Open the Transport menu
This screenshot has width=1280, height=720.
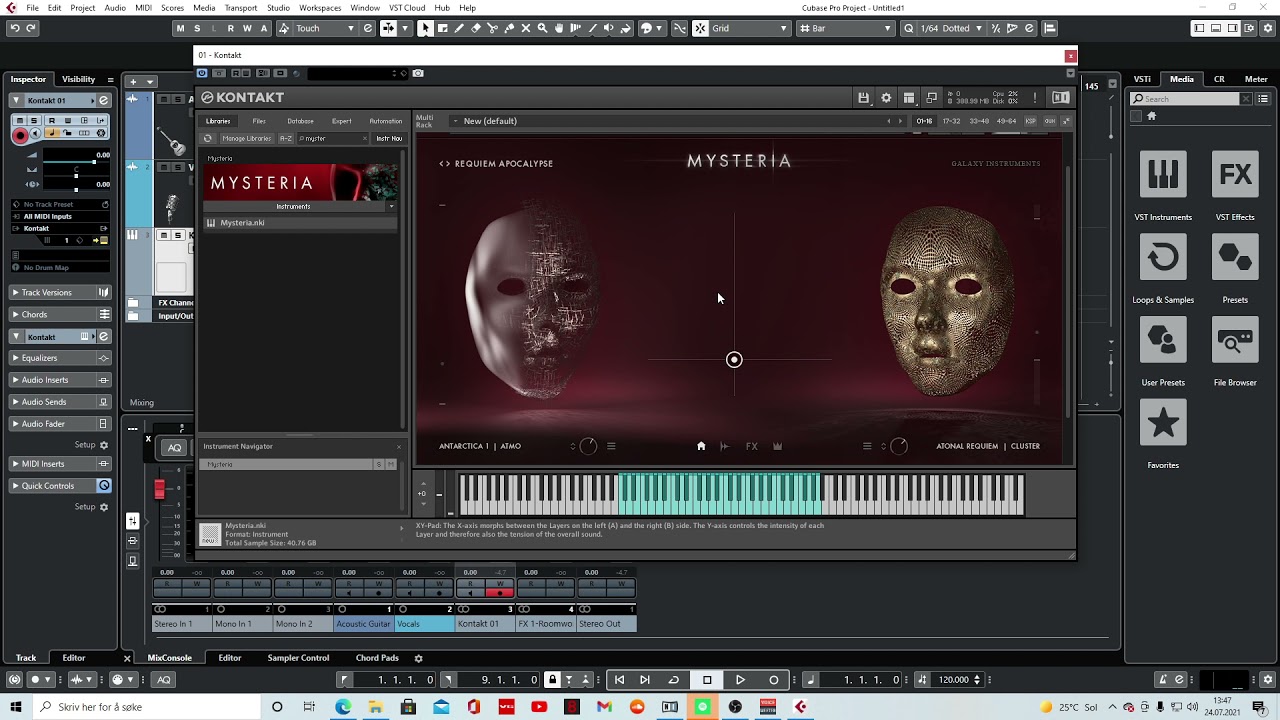[241, 8]
